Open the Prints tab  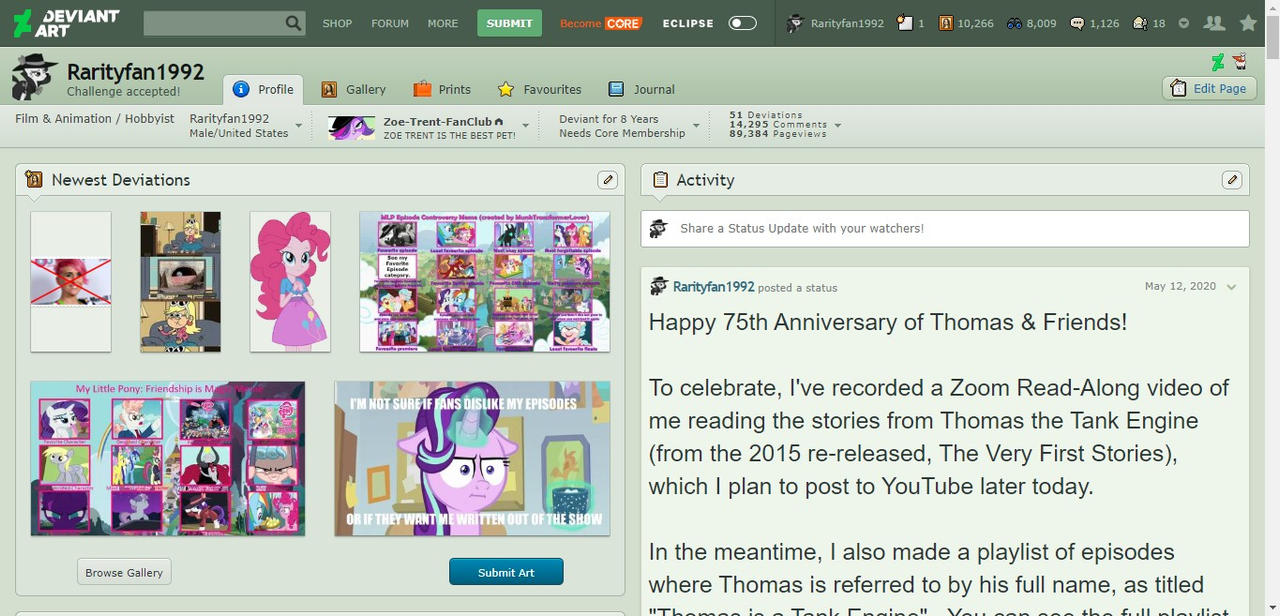[442, 89]
